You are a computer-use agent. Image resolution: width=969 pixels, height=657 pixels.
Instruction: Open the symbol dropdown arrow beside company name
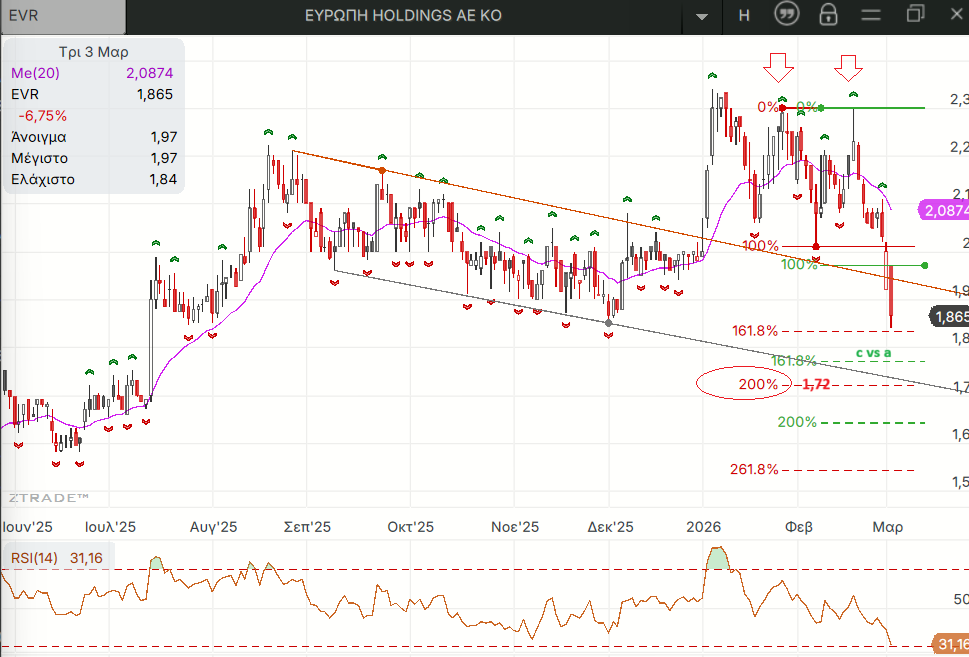[703, 16]
